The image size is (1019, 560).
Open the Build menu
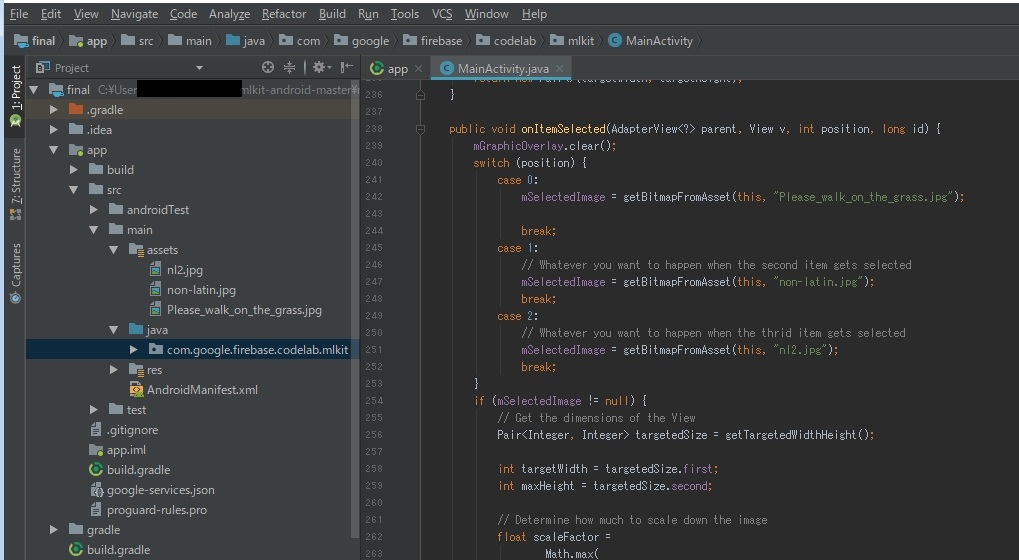(332, 14)
